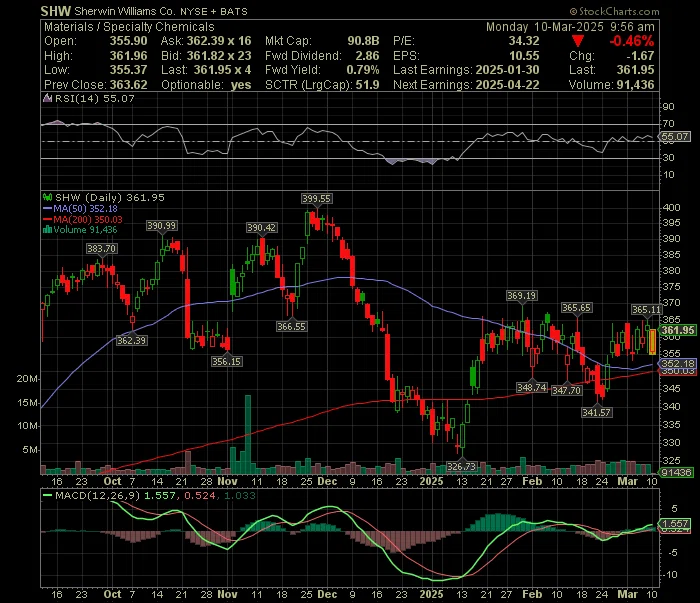Click the Dec label on upper date axis
The image size is (700, 603).
pyautogui.click(x=327, y=482)
